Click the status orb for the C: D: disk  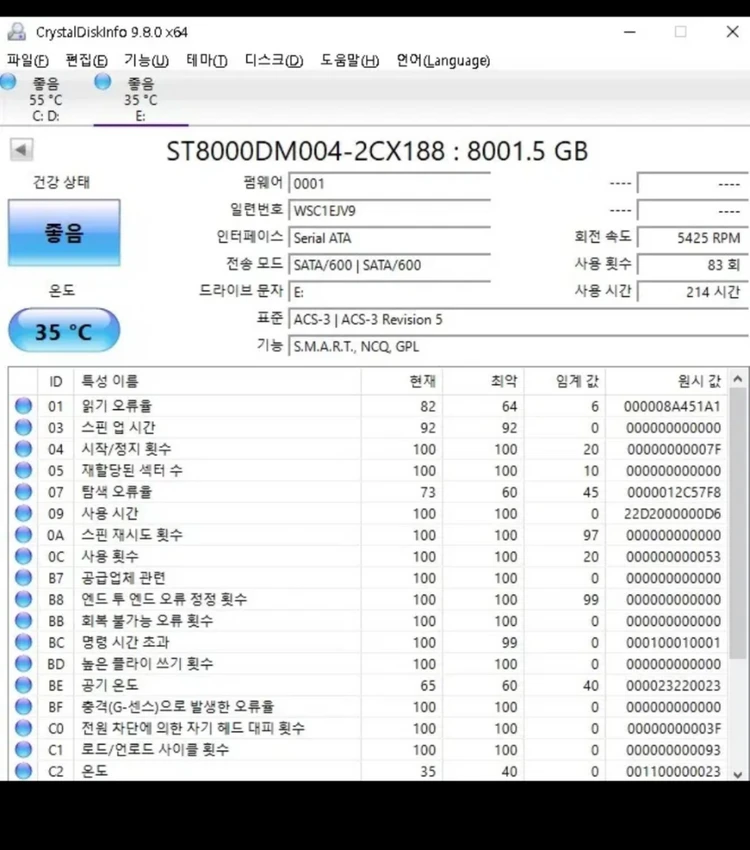click(8, 82)
